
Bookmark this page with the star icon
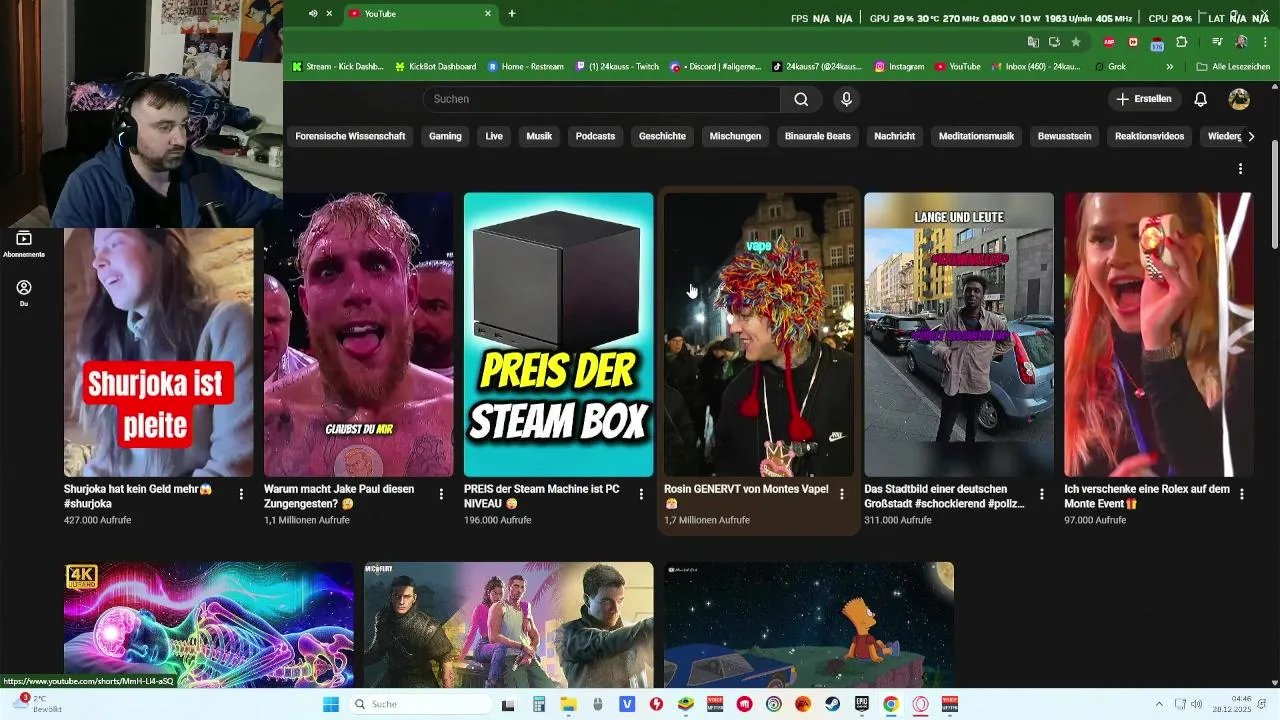1076,42
